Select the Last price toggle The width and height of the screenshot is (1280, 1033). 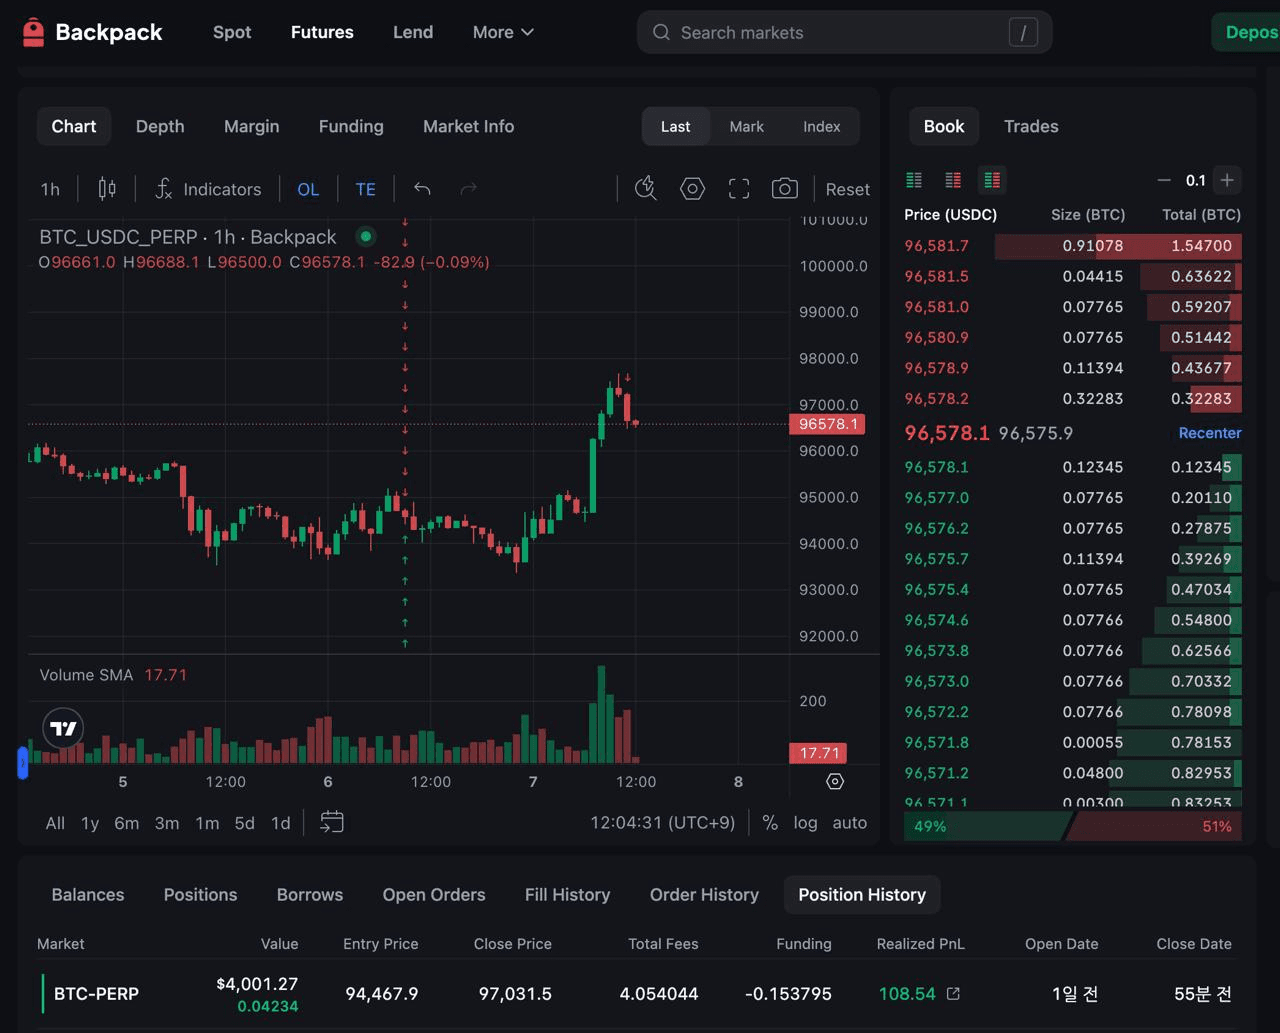coord(675,126)
